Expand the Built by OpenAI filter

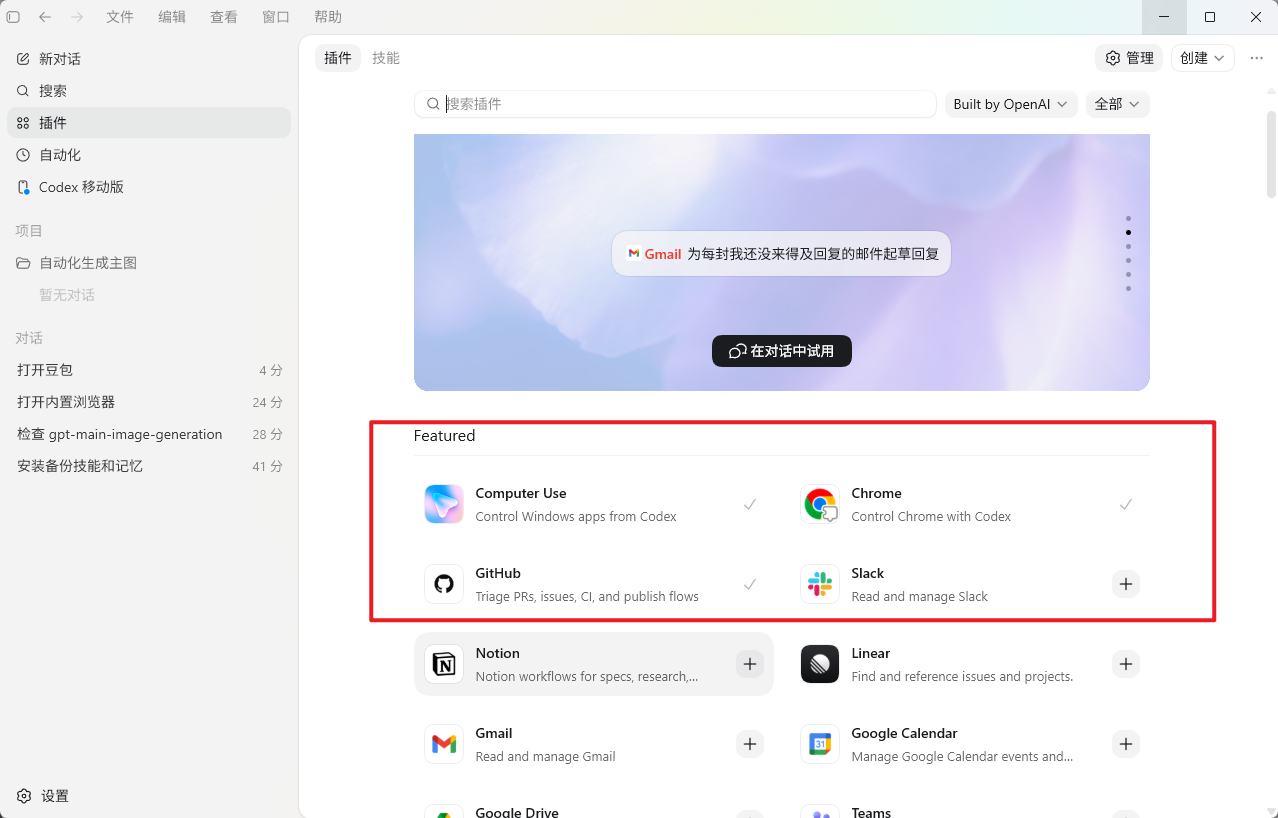1011,104
